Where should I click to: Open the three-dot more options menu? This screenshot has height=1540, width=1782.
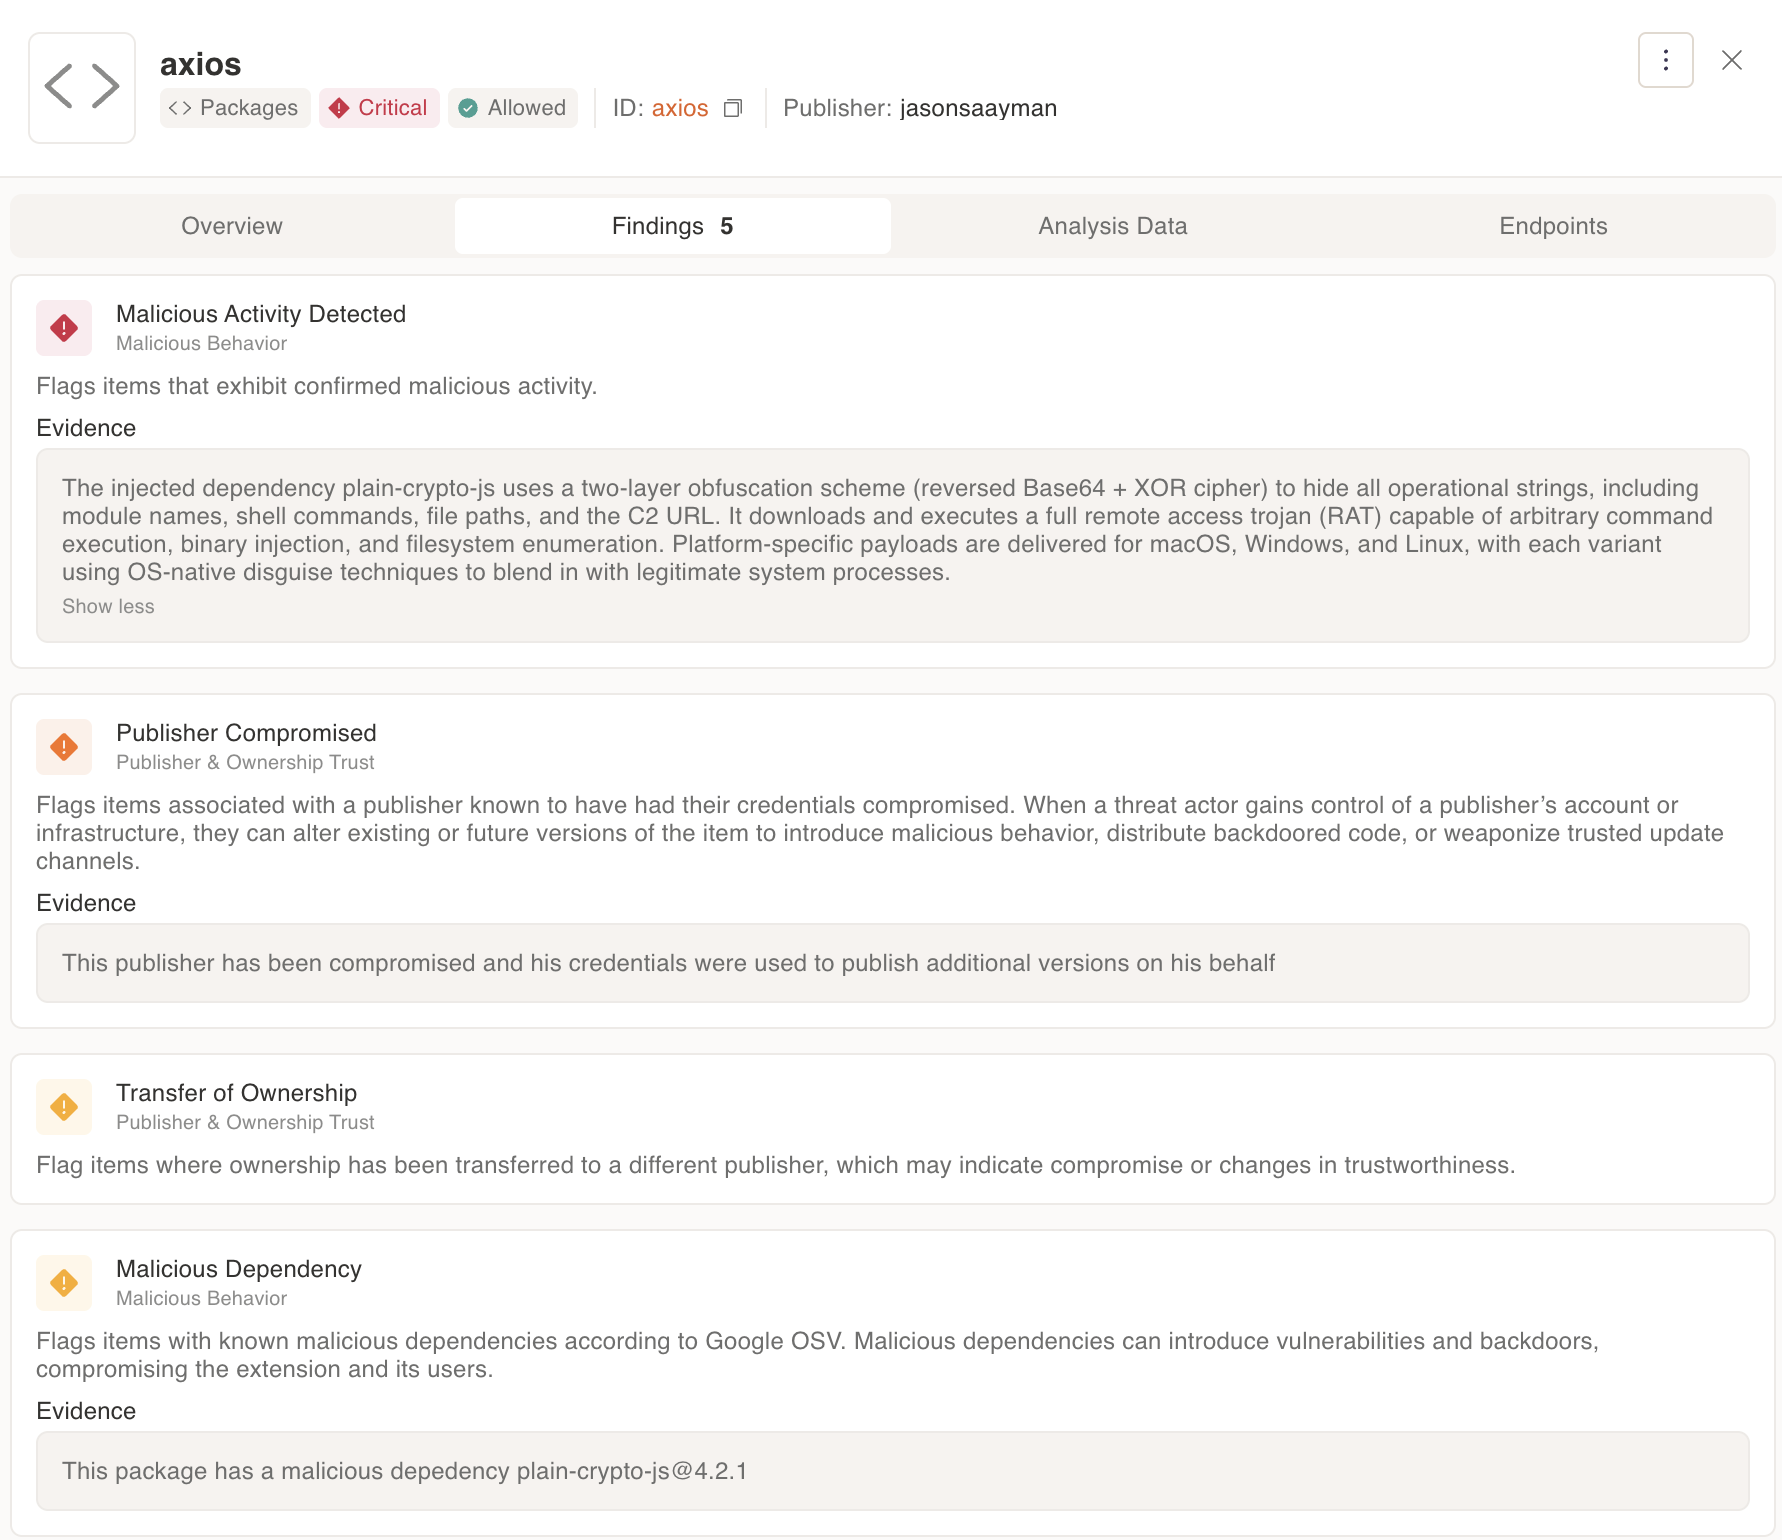coord(1665,60)
